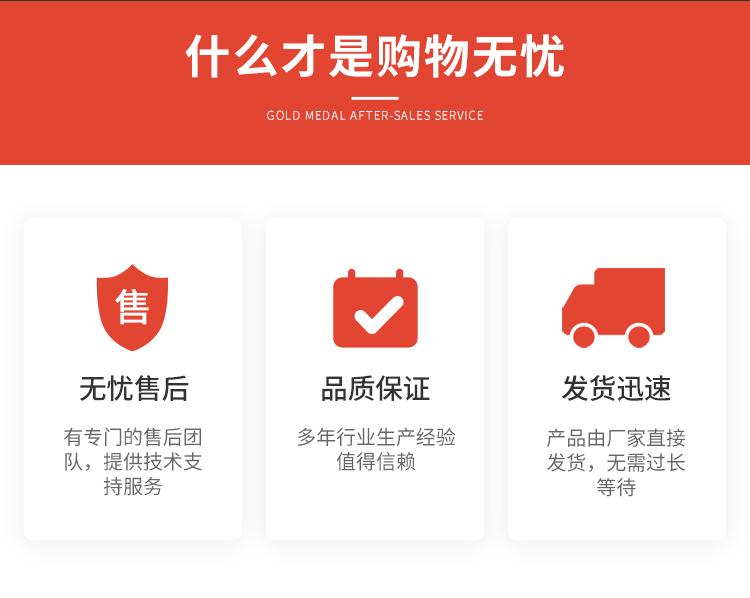
Task: Click the 什么才是购物无忧 banner title
Action: pos(375,56)
